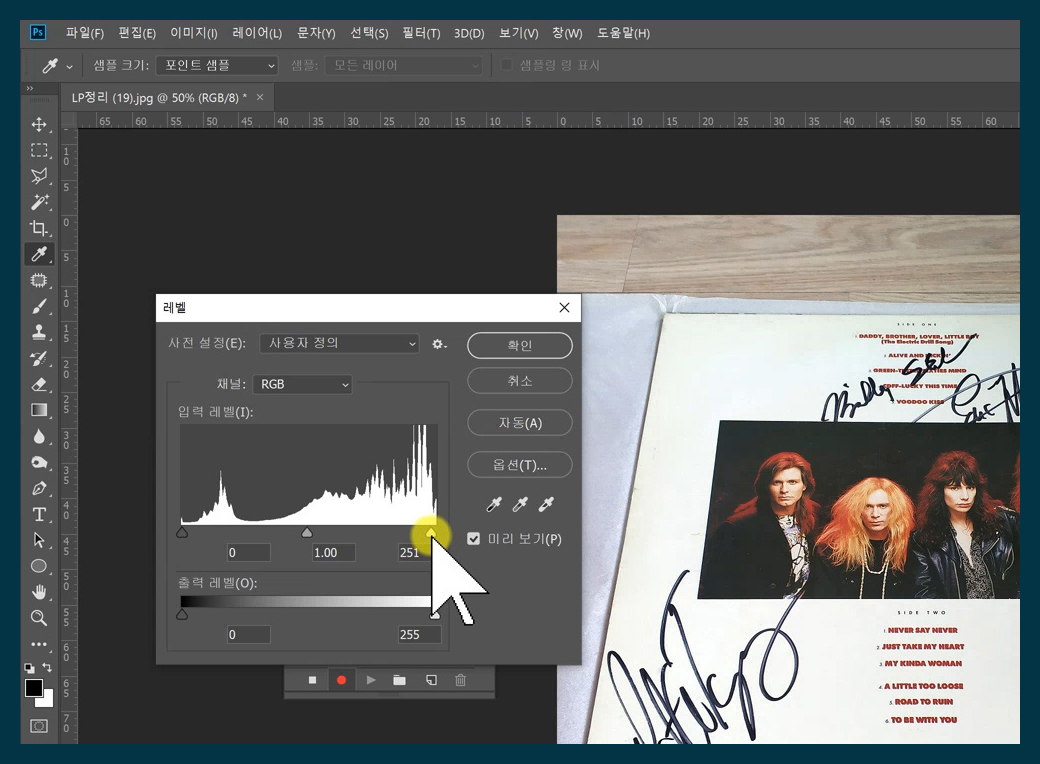Image resolution: width=1040 pixels, height=764 pixels.
Task: Select the Path Selection arrow tool
Action: point(39,541)
